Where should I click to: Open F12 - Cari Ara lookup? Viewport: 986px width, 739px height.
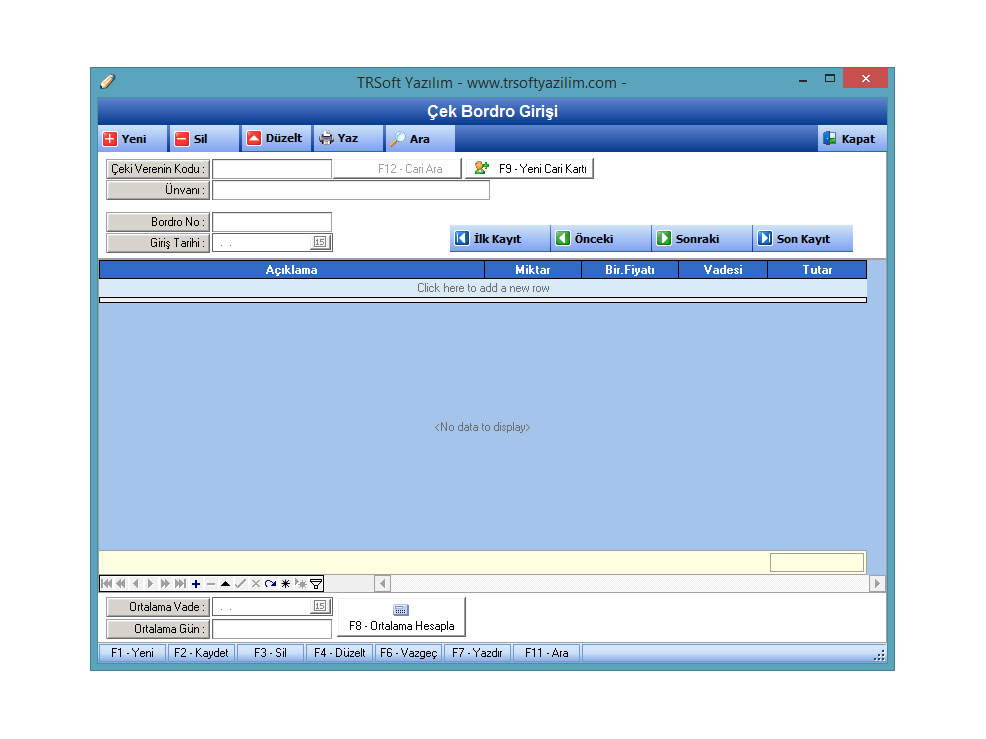click(397, 169)
